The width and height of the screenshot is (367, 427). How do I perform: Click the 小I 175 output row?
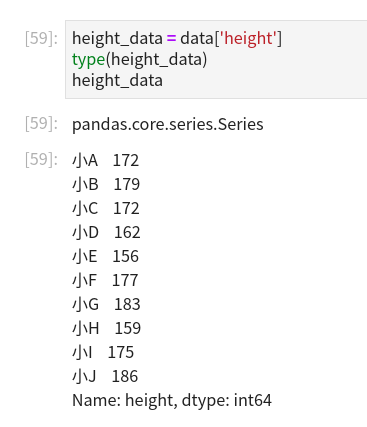tap(103, 352)
